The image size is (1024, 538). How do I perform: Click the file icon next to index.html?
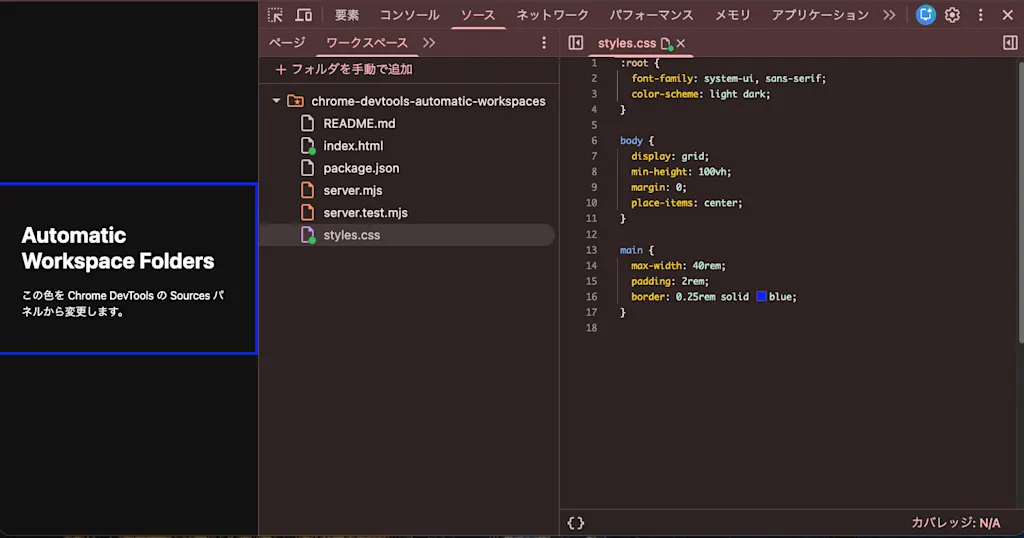[308, 146]
